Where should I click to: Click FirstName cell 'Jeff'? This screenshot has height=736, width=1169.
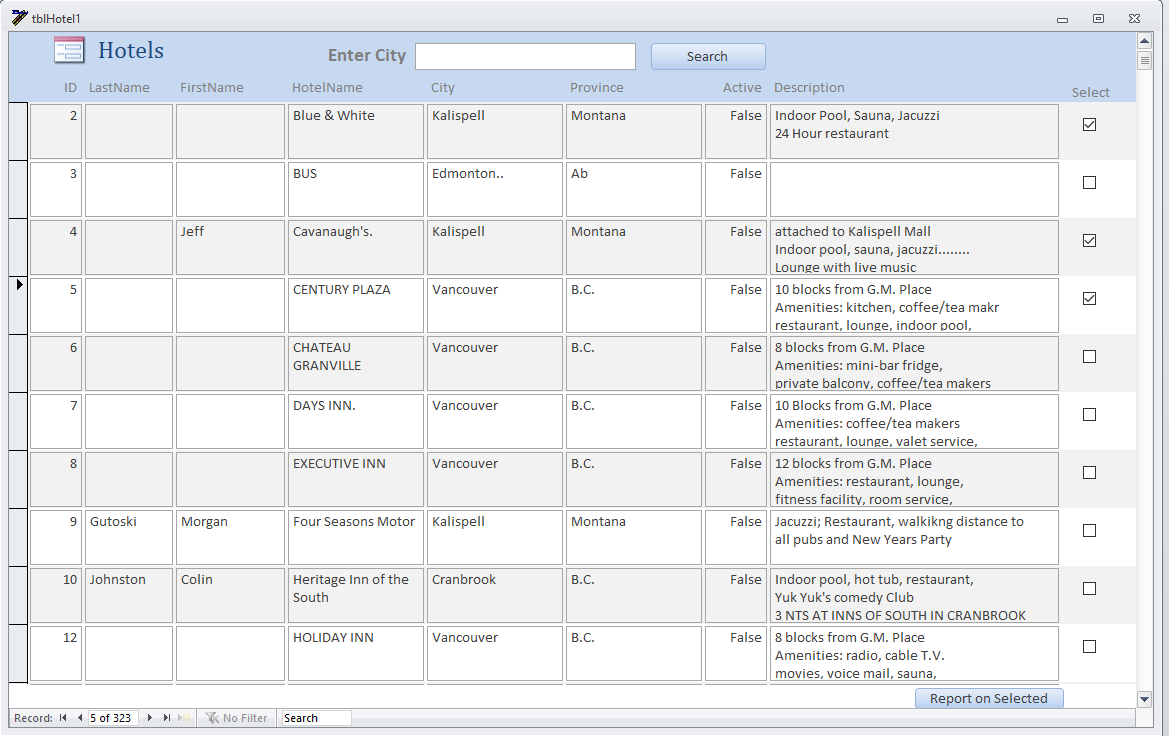[230, 248]
